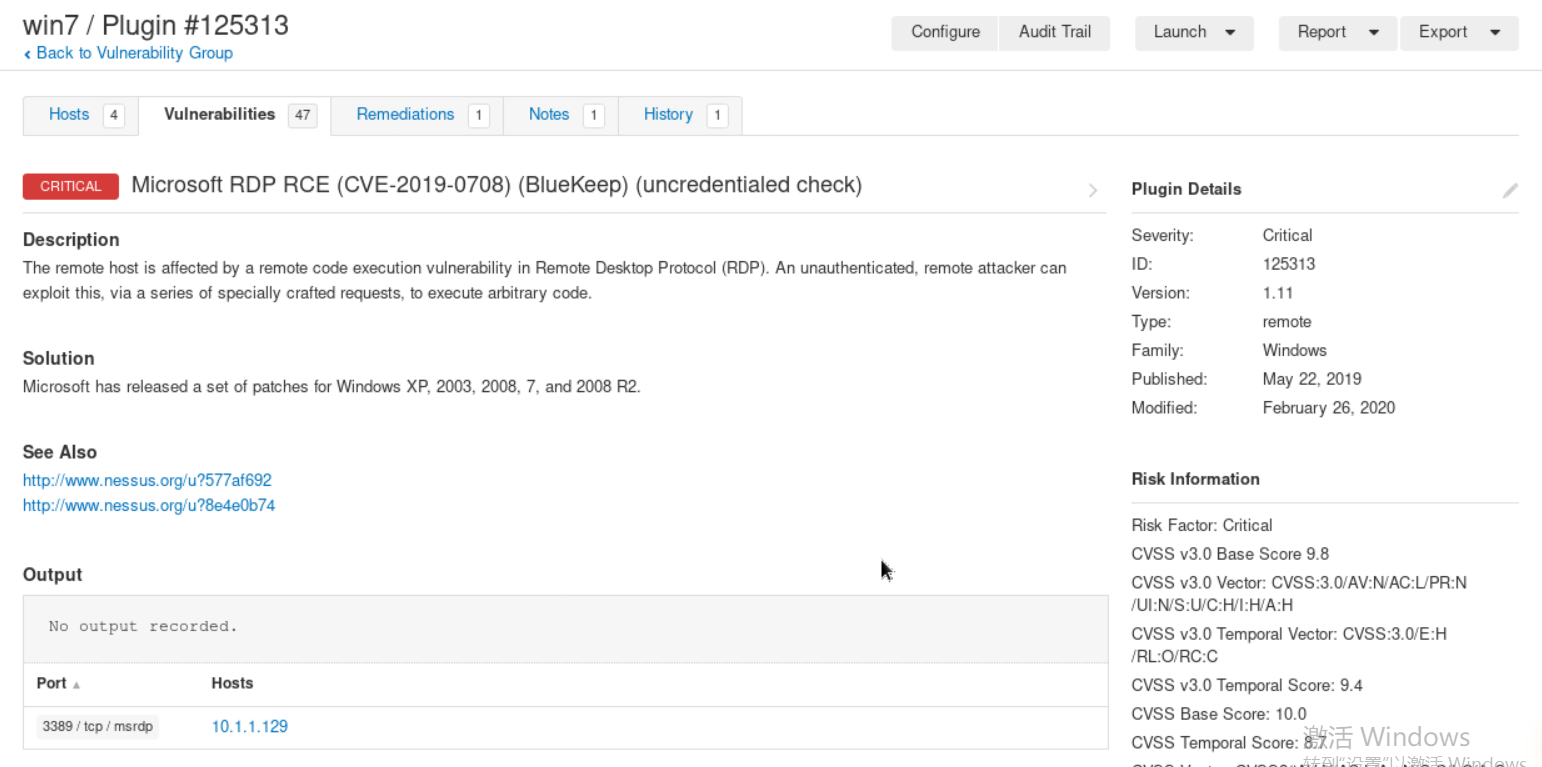This screenshot has width=1542, height=767.
Task: Open the Audit Trail
Action: pos(1055,32)
